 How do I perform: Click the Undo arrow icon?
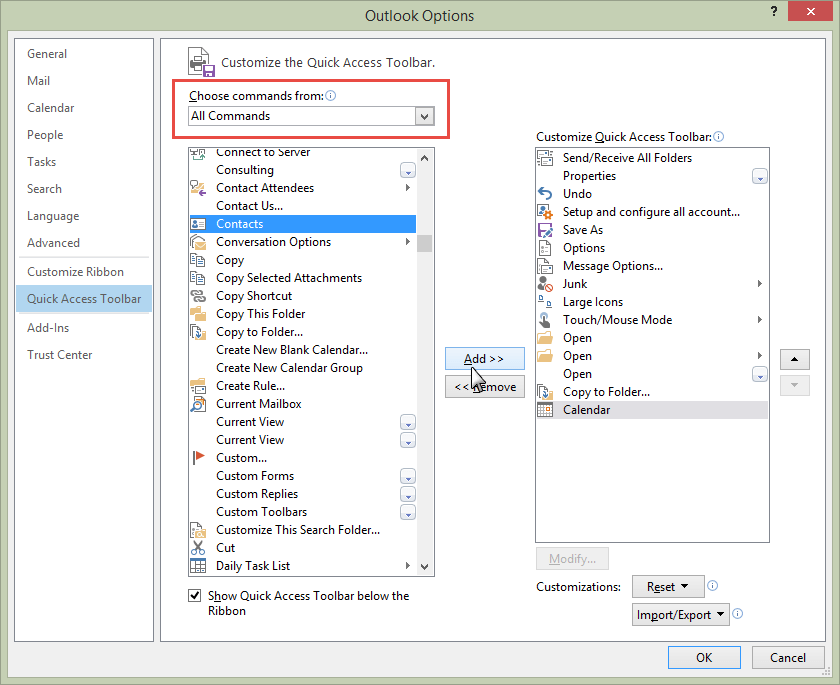[x=545, y=194]
